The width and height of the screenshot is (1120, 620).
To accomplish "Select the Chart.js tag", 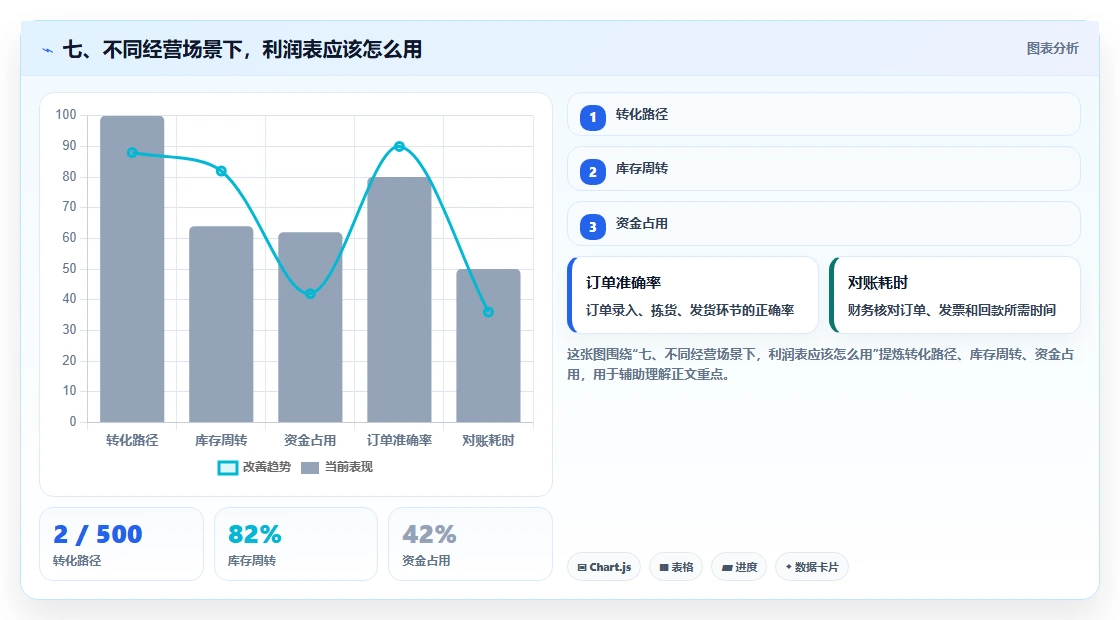I will coord(604,567).
